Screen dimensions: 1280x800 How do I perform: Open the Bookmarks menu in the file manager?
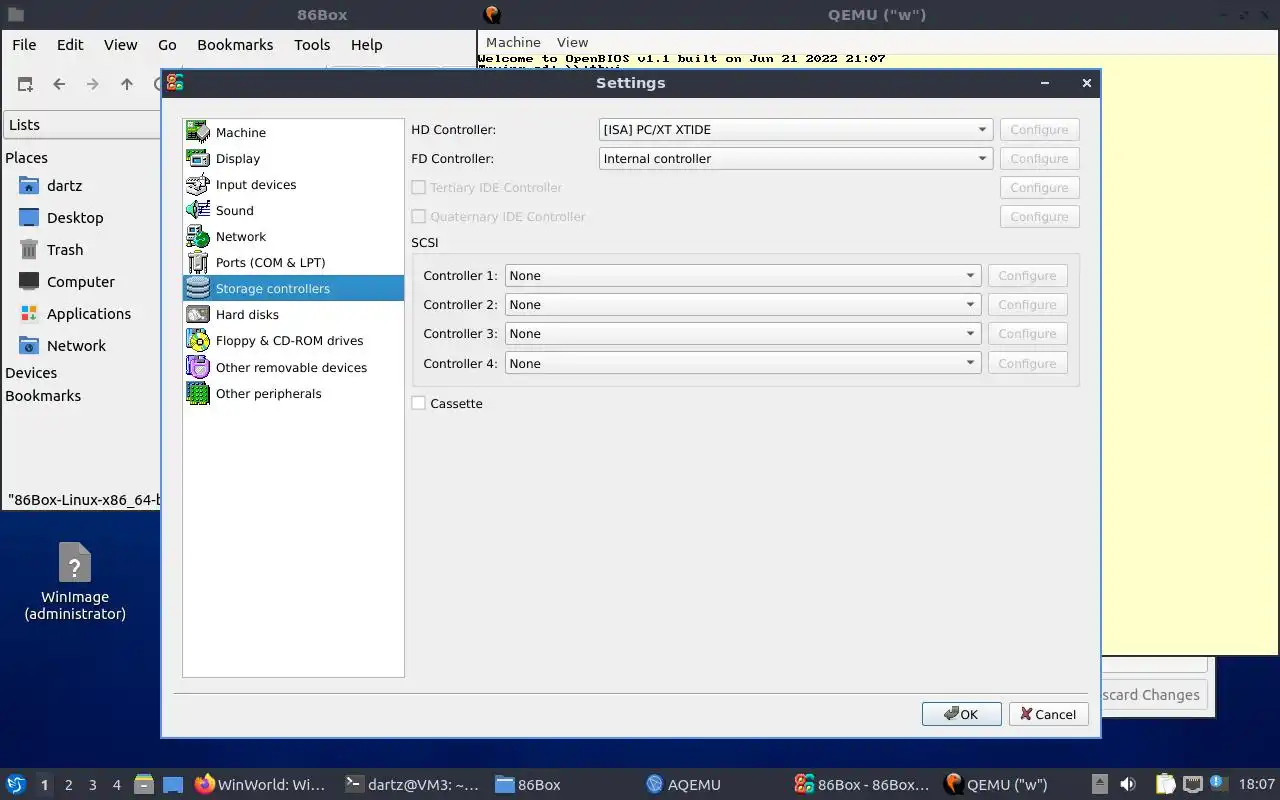[x=235, y=44]
